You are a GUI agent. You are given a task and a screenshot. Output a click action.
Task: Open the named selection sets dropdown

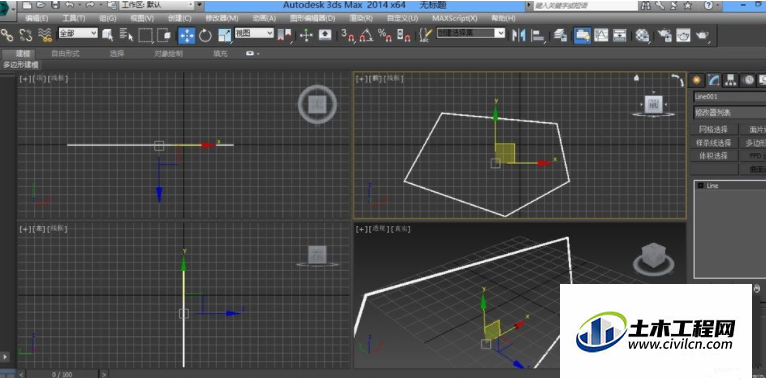click(x=471, y=33)
